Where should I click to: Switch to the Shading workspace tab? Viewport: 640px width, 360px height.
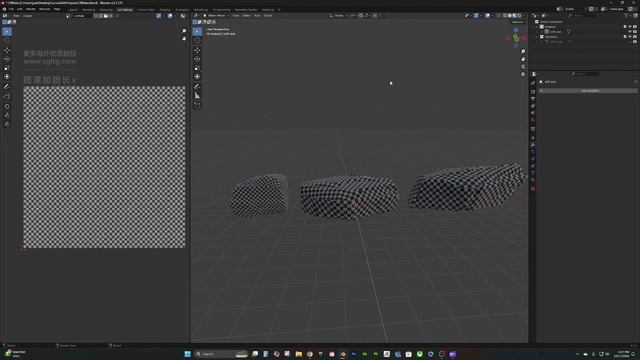165,9
